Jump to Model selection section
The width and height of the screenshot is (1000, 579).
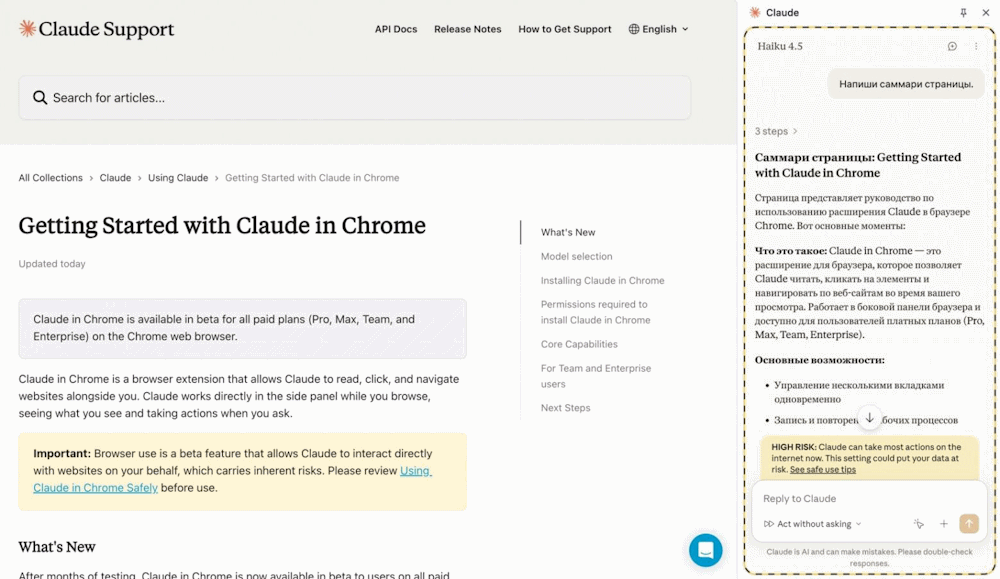coord(577,256)
